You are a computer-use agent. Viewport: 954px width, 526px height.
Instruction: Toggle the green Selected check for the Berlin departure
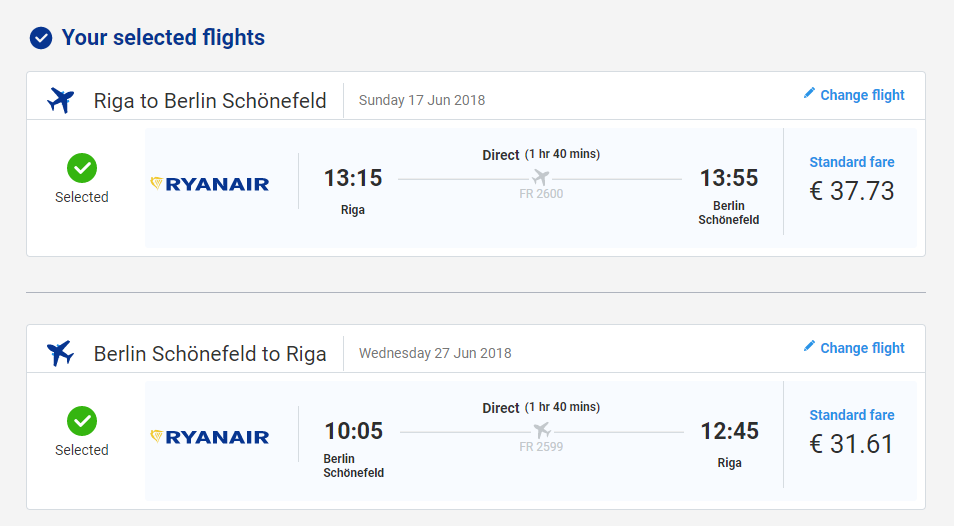(x=82, y=421)
